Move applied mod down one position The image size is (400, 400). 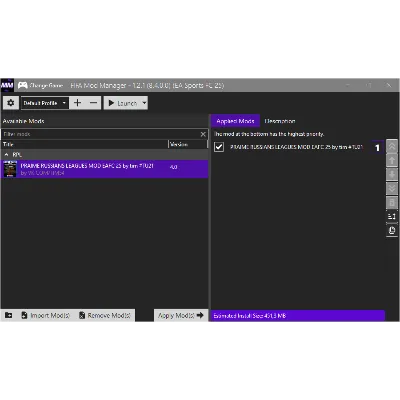[x=392, y=174]
